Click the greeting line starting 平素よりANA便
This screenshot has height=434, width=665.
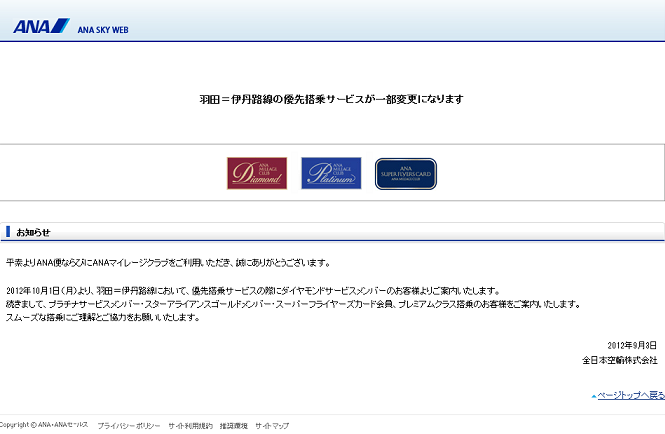click(x=168, y=263)
